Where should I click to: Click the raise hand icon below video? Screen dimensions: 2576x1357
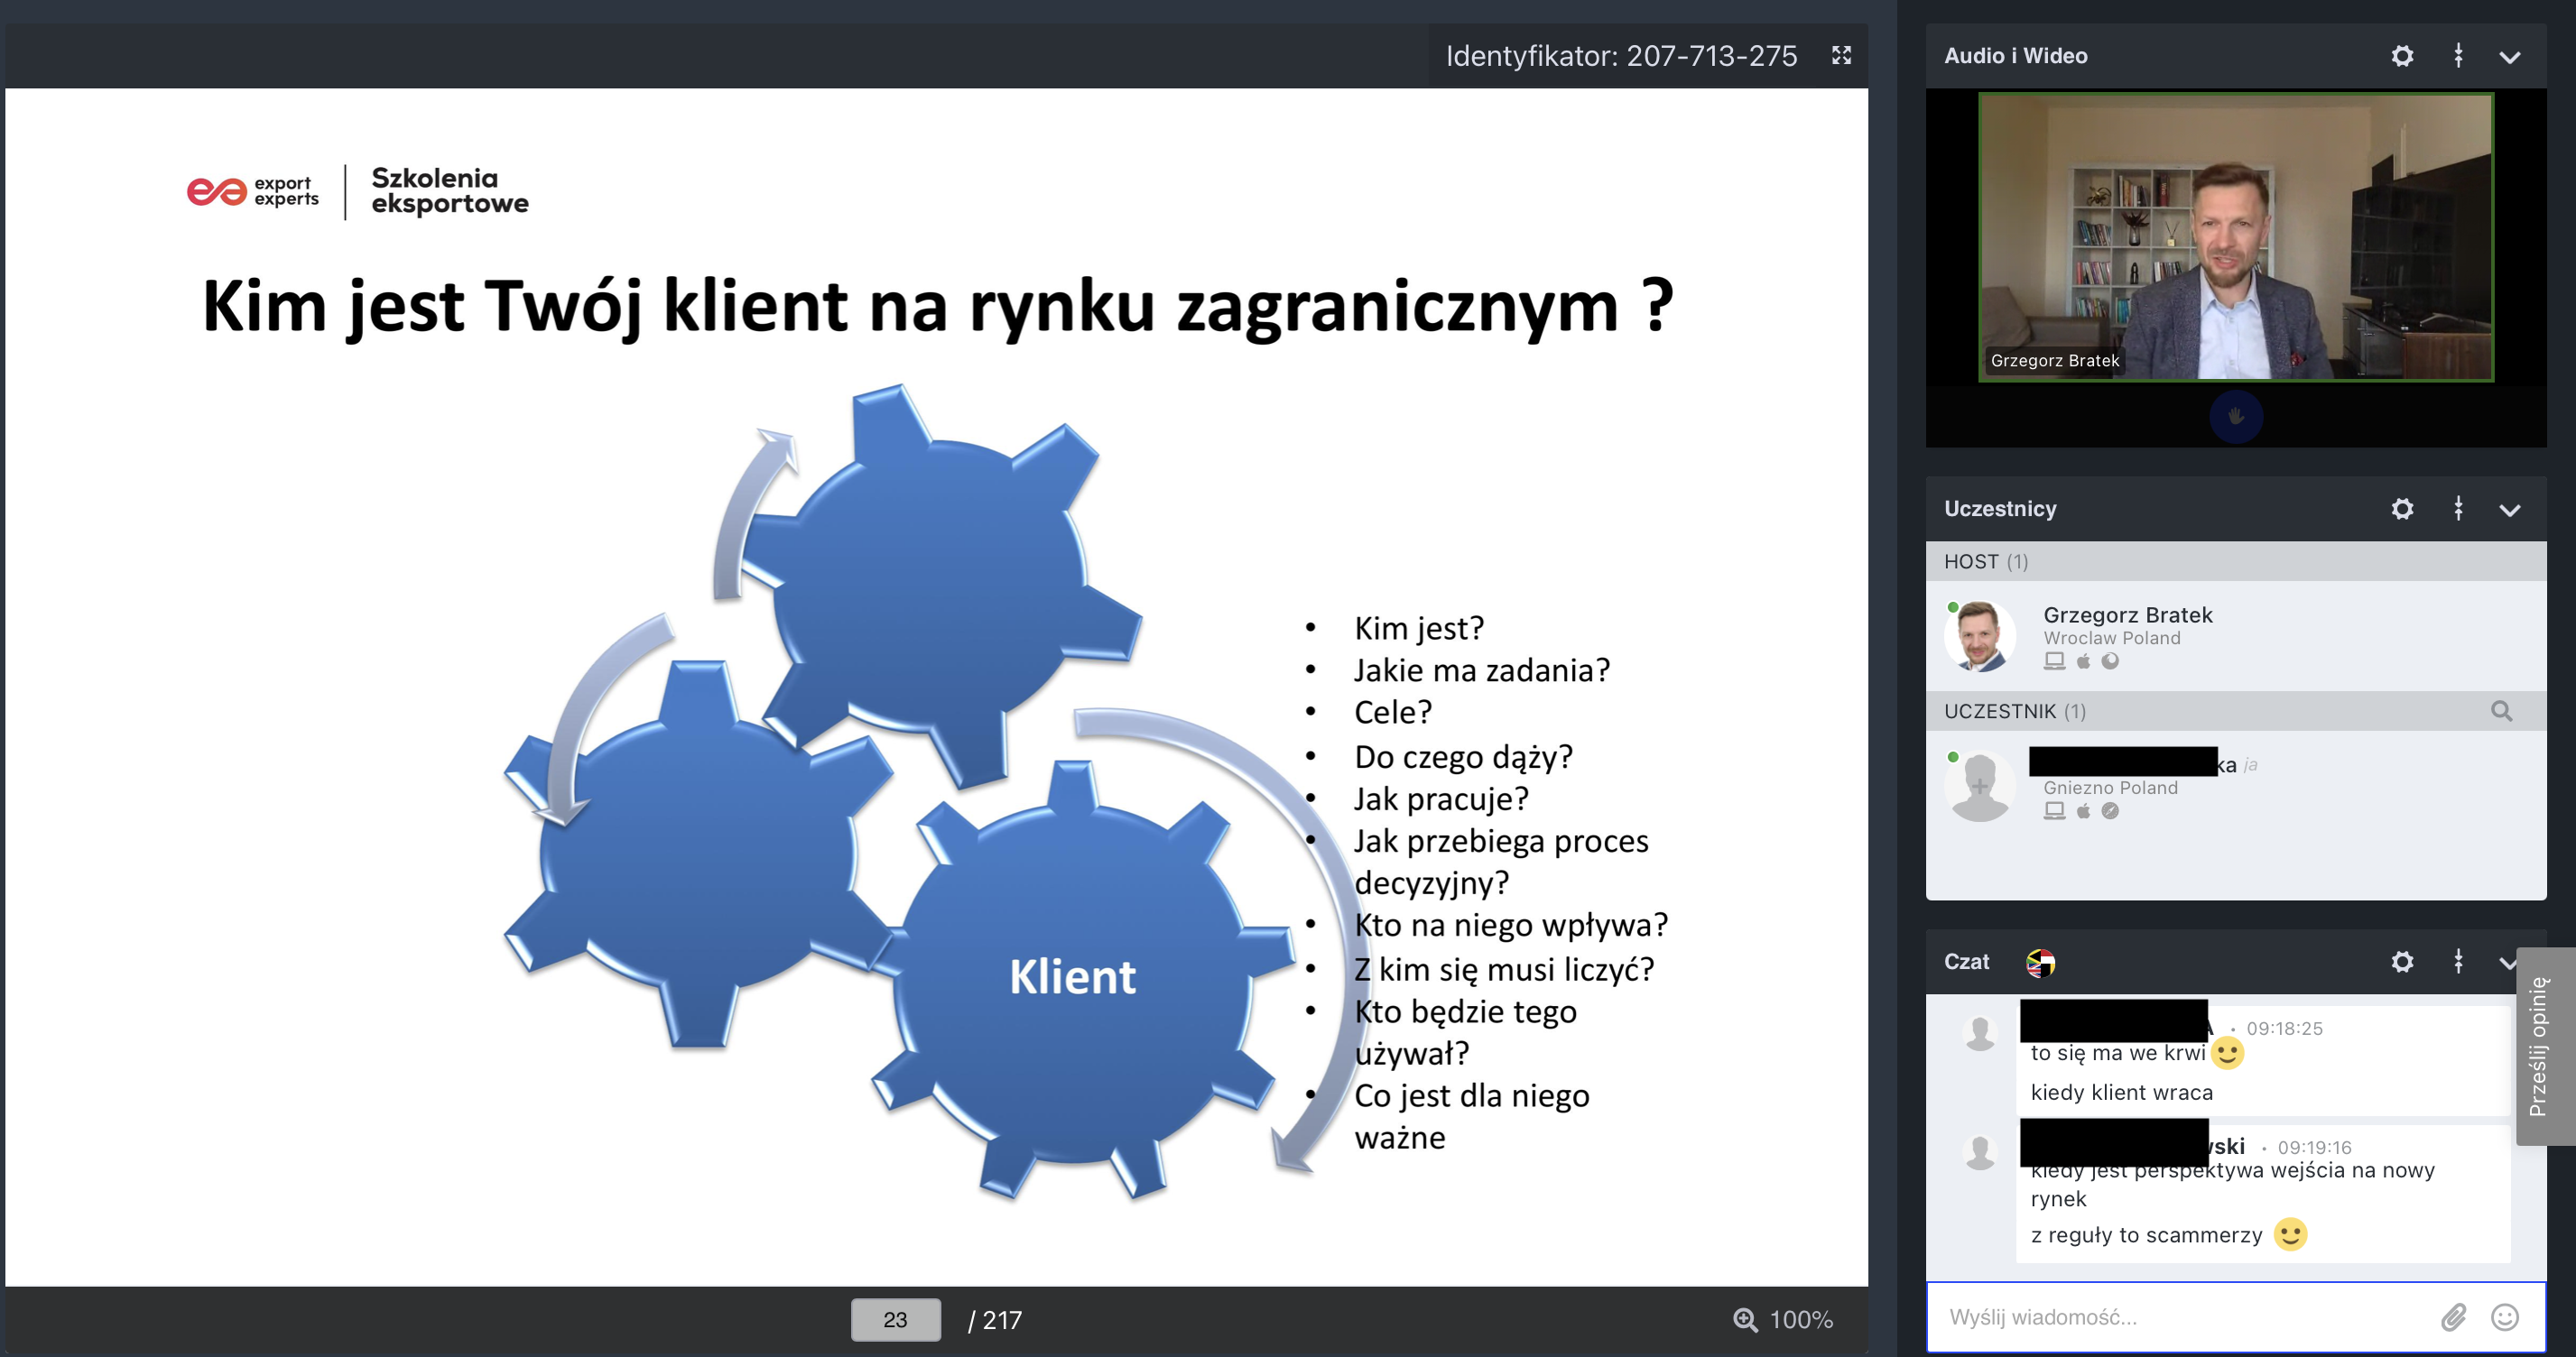2236,417
